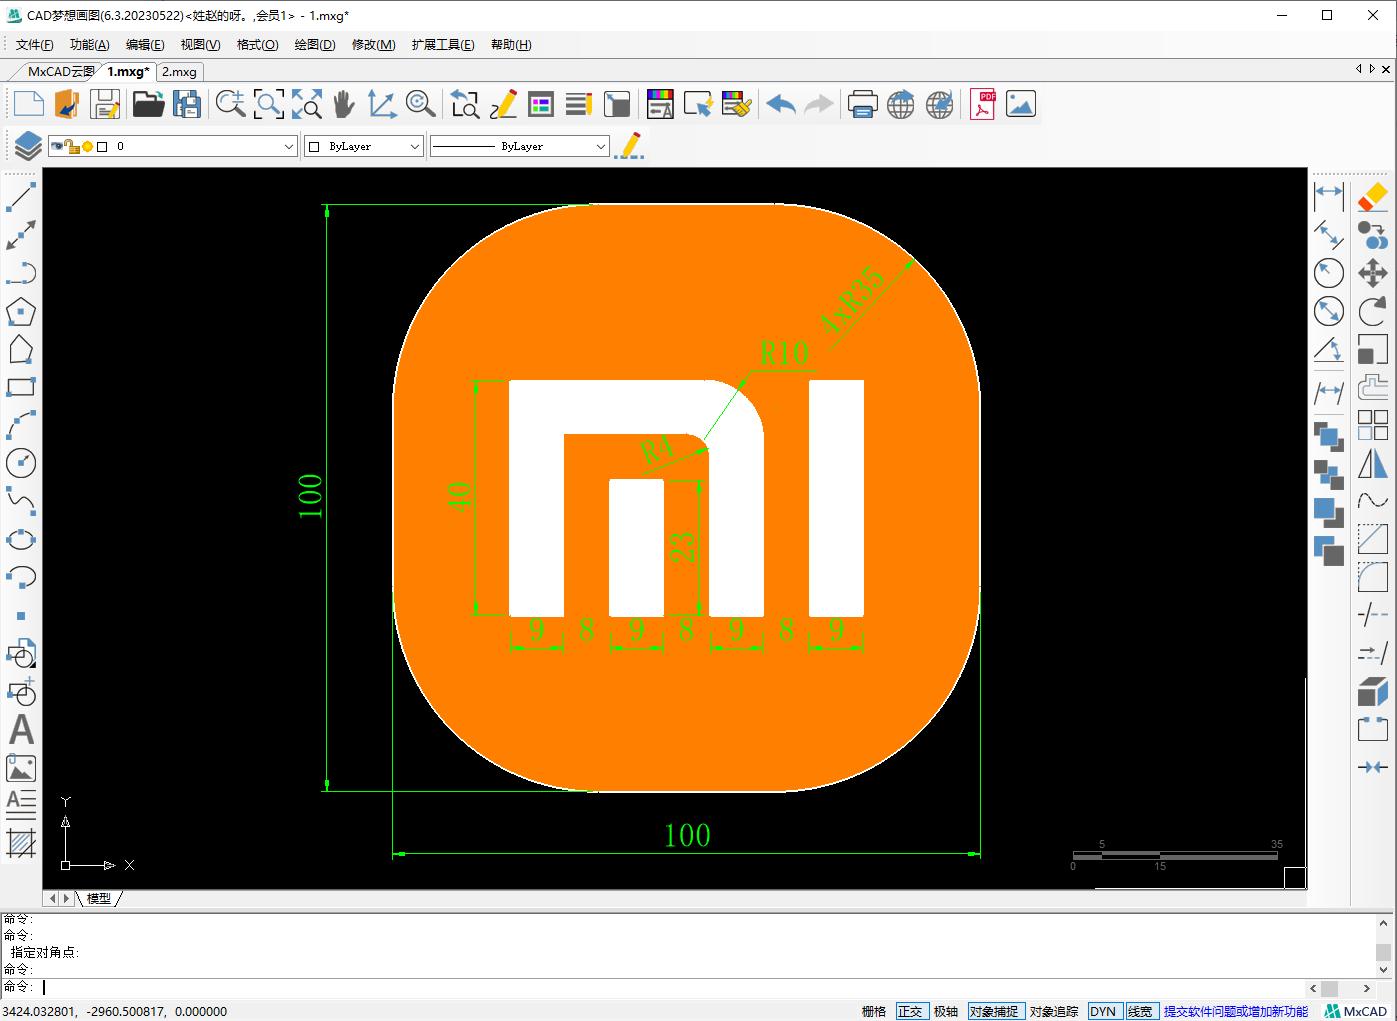This screenshot has height=1021, width=1397.
Task: Toggle 栅格 grid display in status bar
Action: pos(874,1011)
